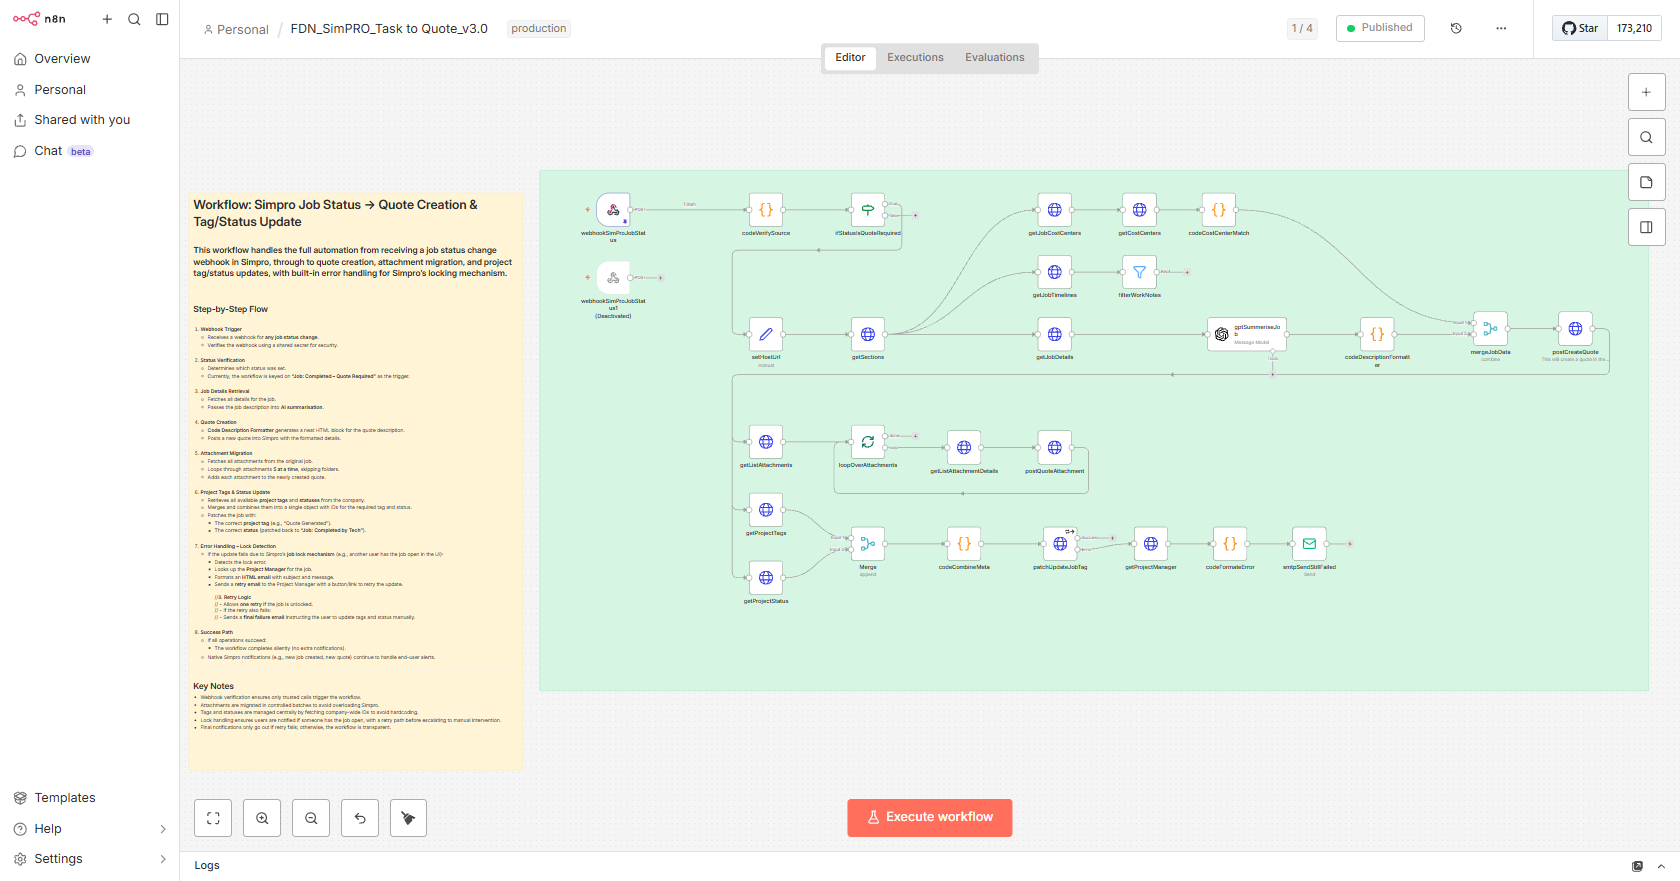The image size is (1680, 881).
Task: Open Personal breadcrumb link
Action: pos(236,29)
